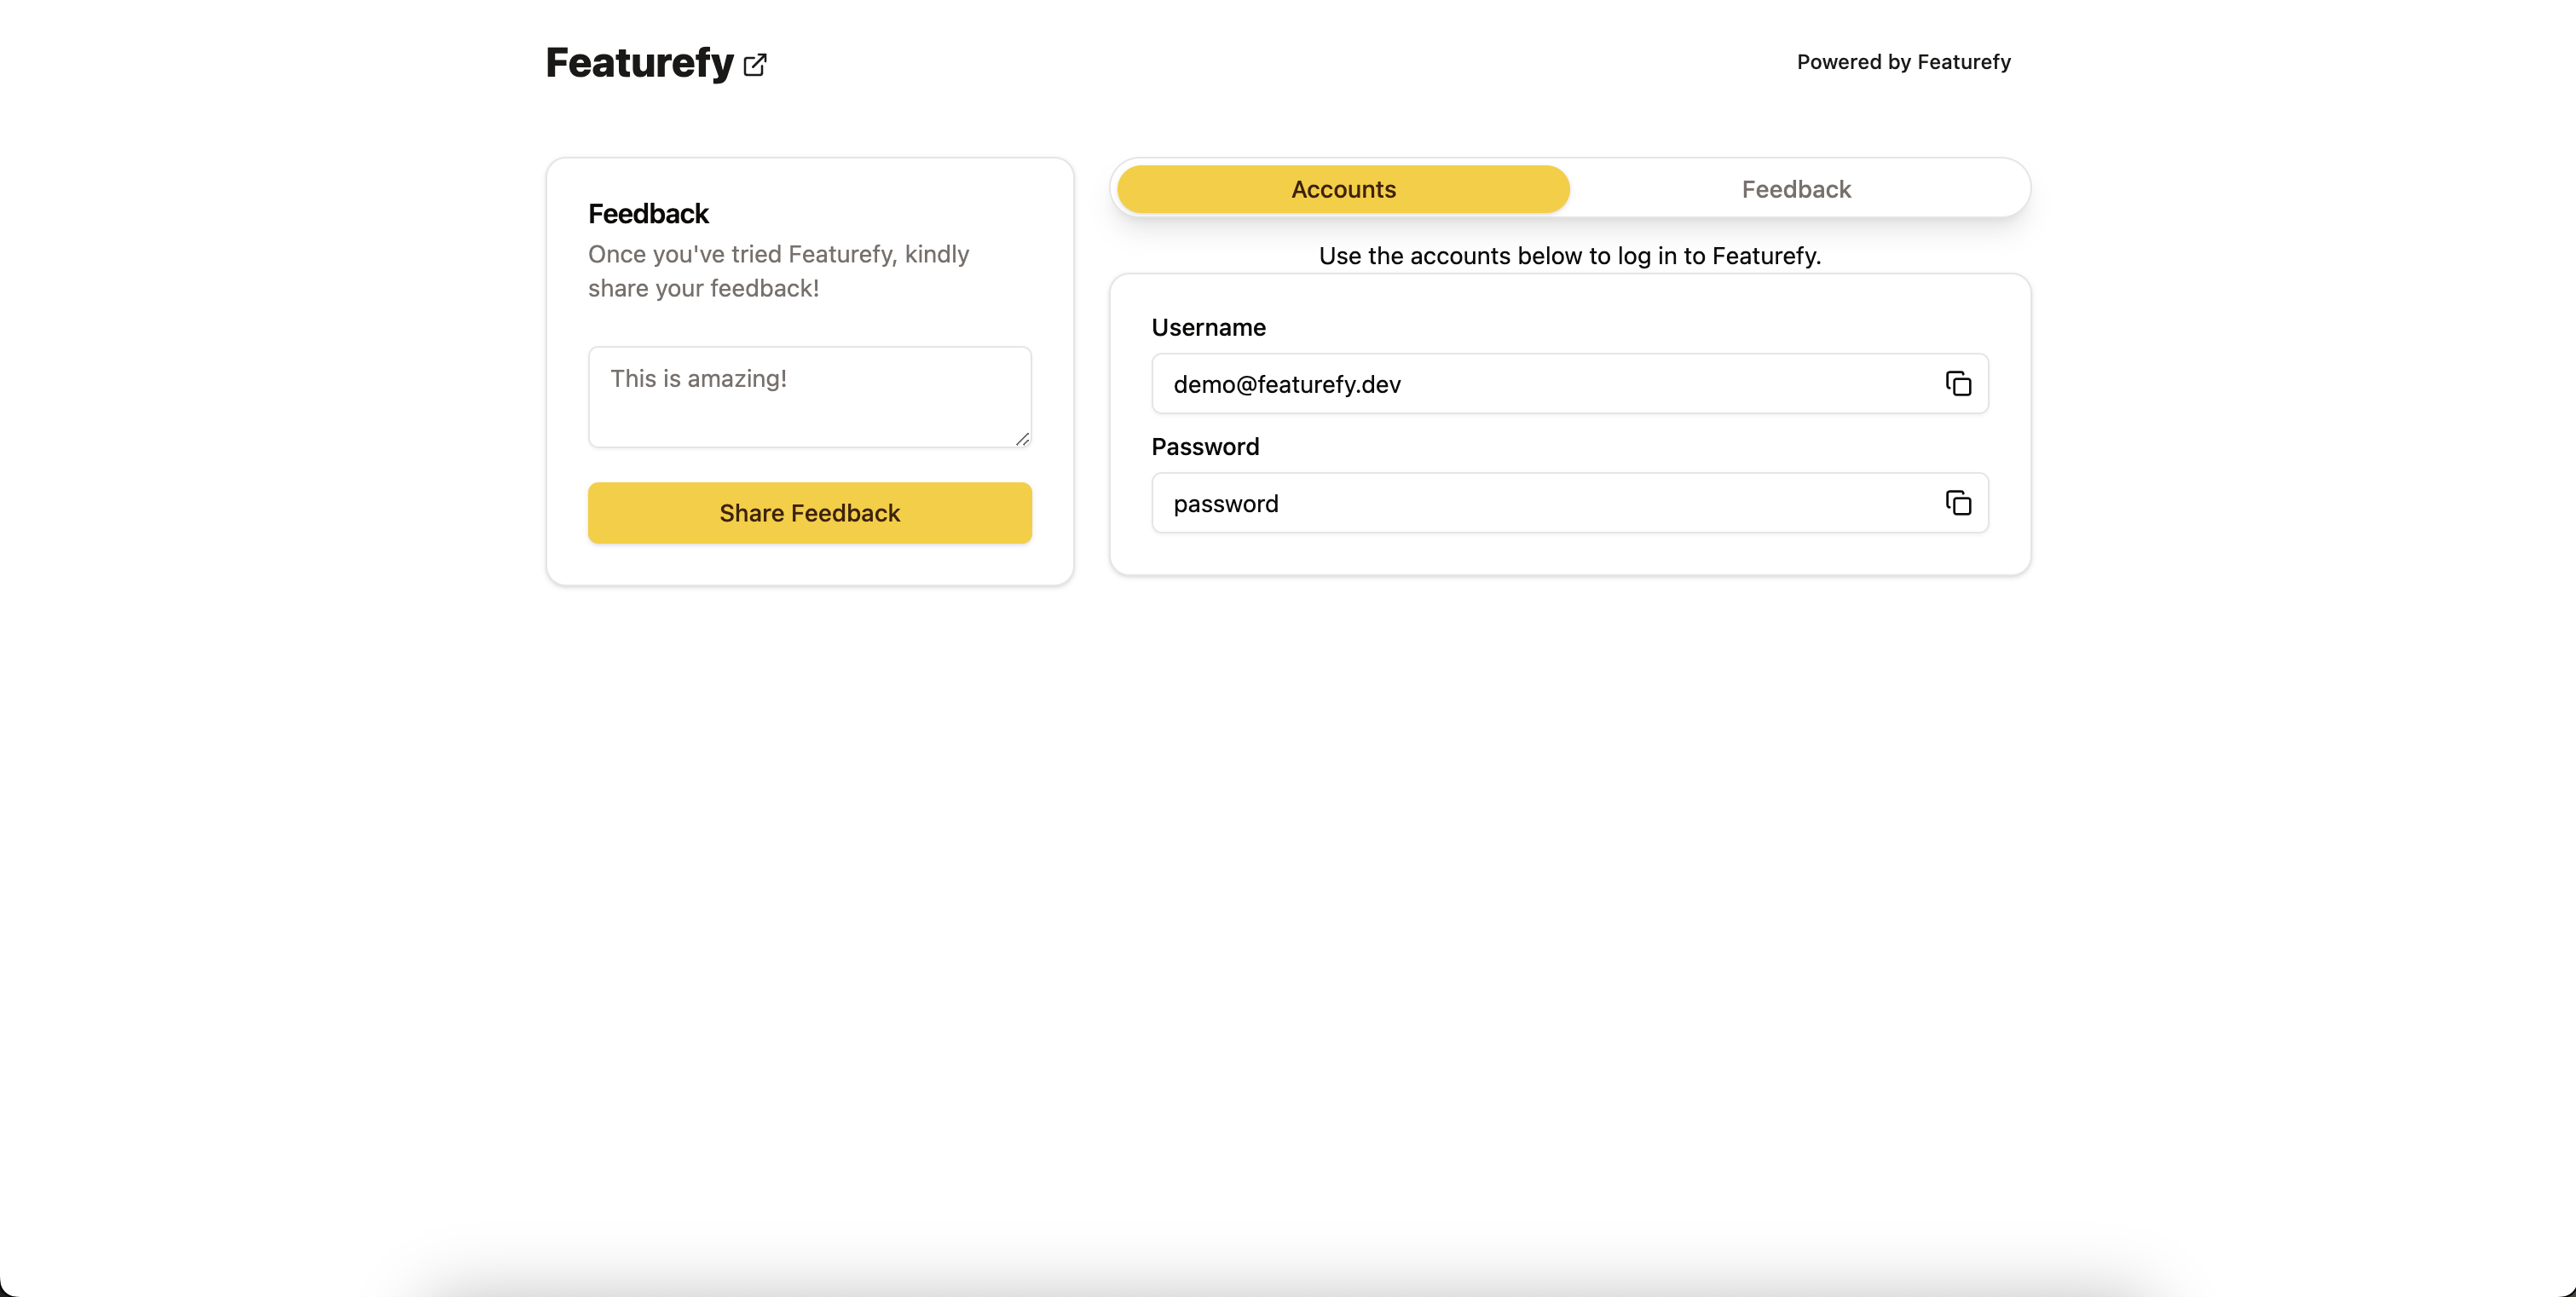Image resolution: width=2576 pixels, height=1297 pixels.
Task: Click the 'Password' label
Action: pyautogui.click(x=1205, y=447)
